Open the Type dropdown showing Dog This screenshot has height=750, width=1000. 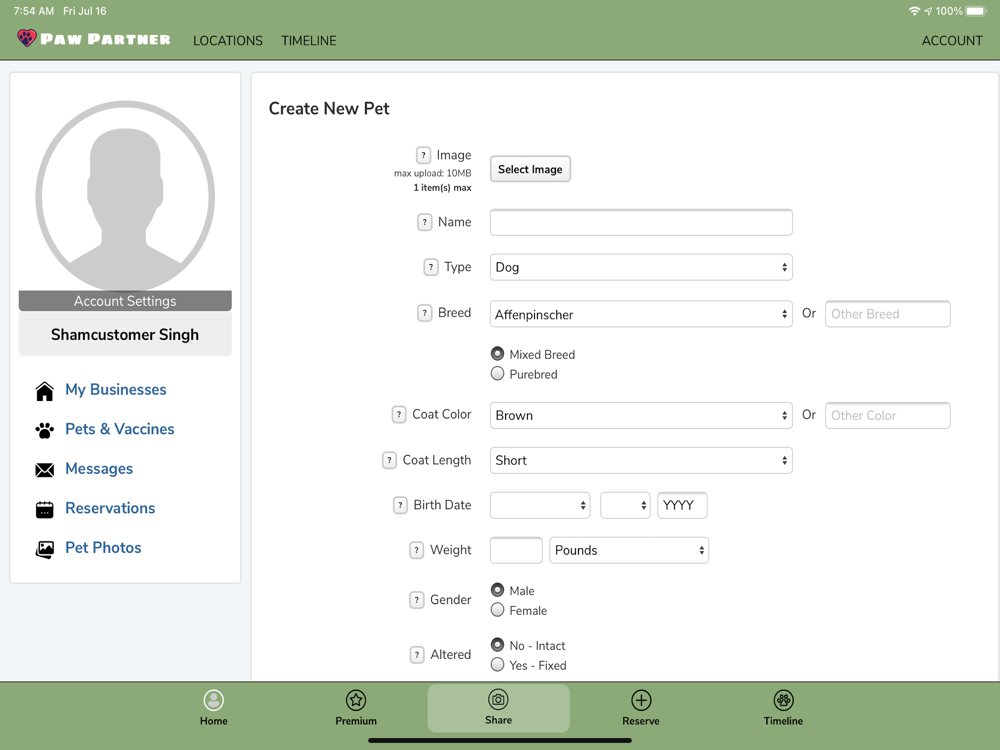(x=641, y=267)
